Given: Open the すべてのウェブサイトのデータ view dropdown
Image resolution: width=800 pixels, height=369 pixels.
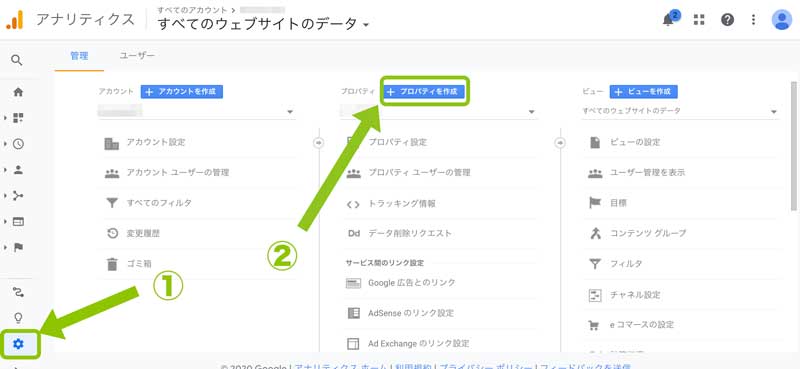Looking at the screenshot, I should pyautogui.click(x=680, y=111).
